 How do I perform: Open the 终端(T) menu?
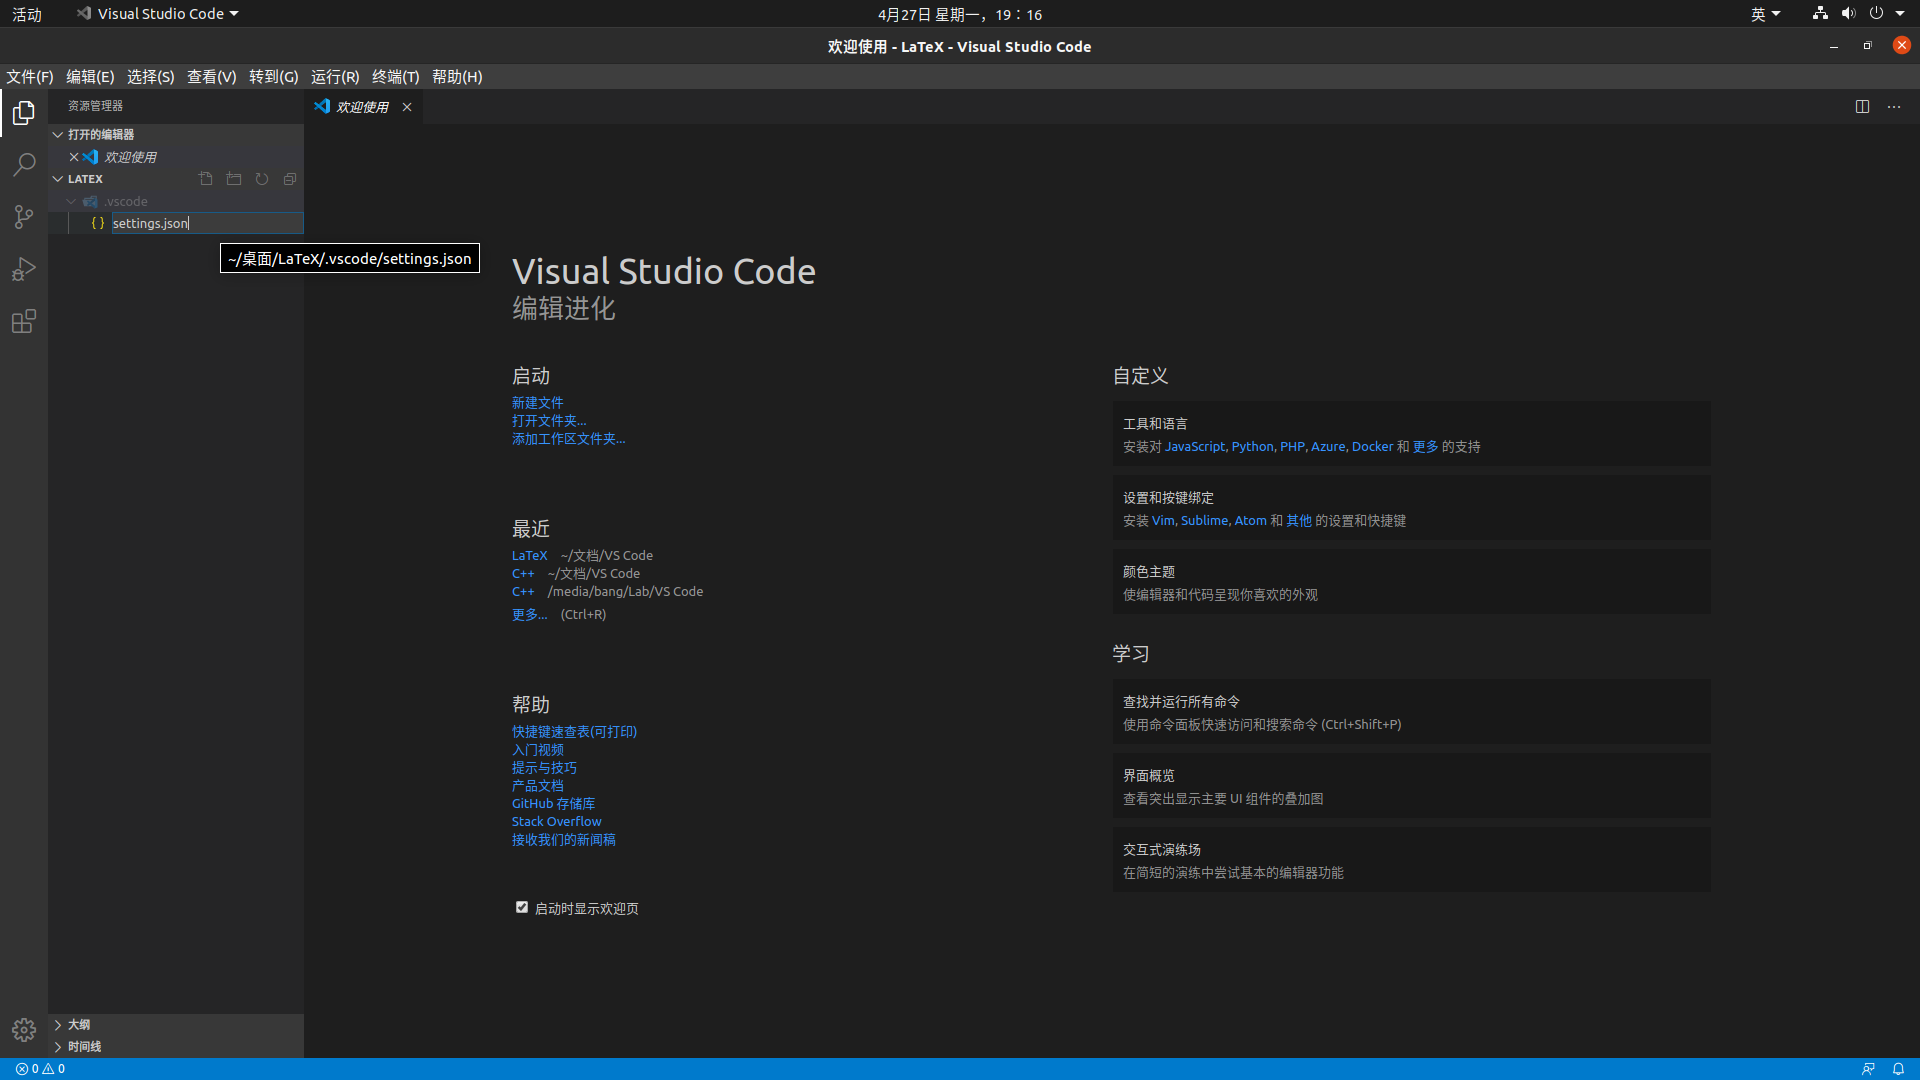[x=395, y=76]
